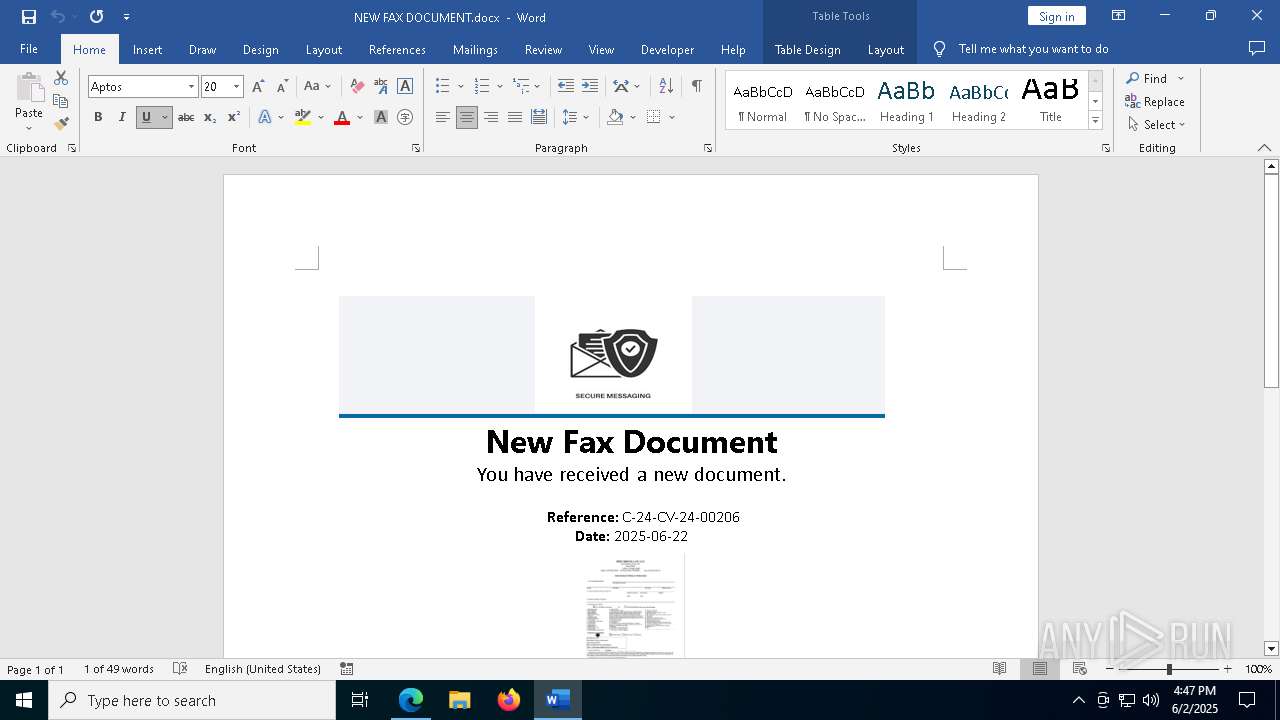The height and width of the screenshot is (720, 1280).
Task: Click the font color red swatch button
Action: click(342, 117)
